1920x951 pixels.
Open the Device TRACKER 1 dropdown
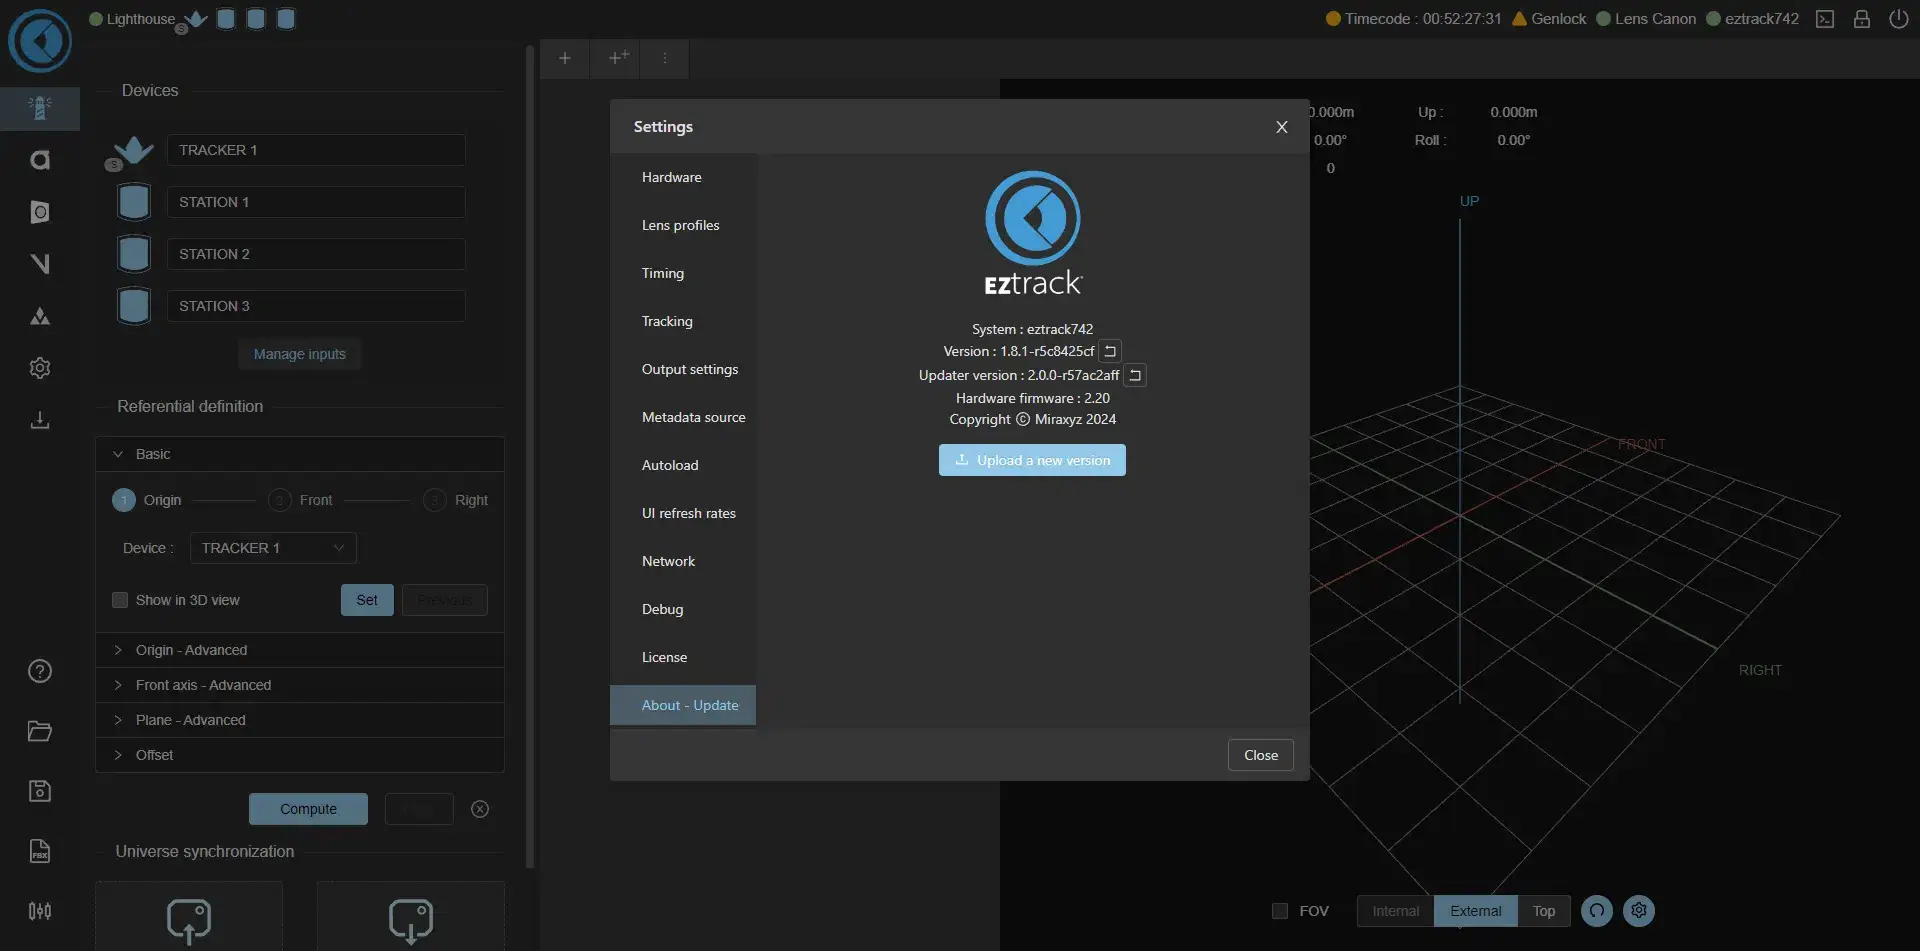pyautogui.click(x=273, y=548)
